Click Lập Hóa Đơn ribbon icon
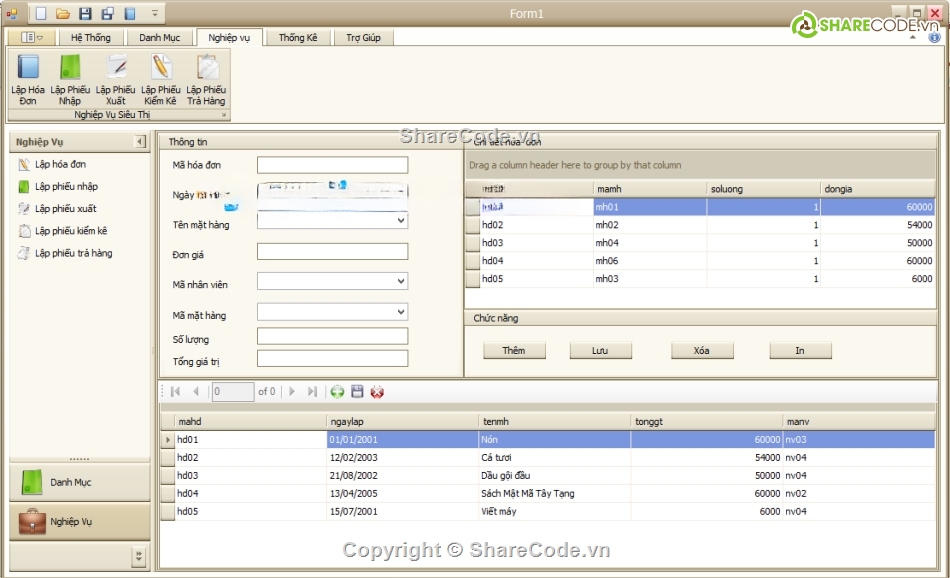950x578 pixels. [x=28, y=79]
